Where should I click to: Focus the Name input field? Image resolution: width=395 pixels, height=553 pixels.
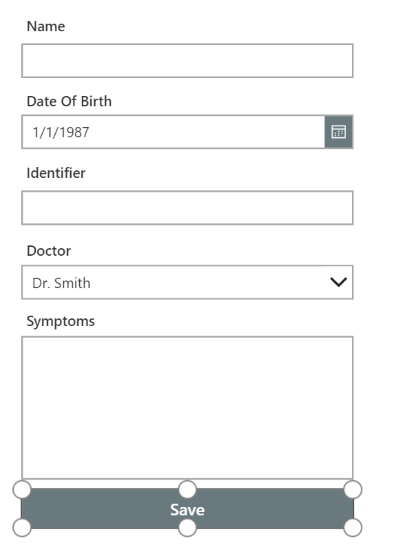187,61
